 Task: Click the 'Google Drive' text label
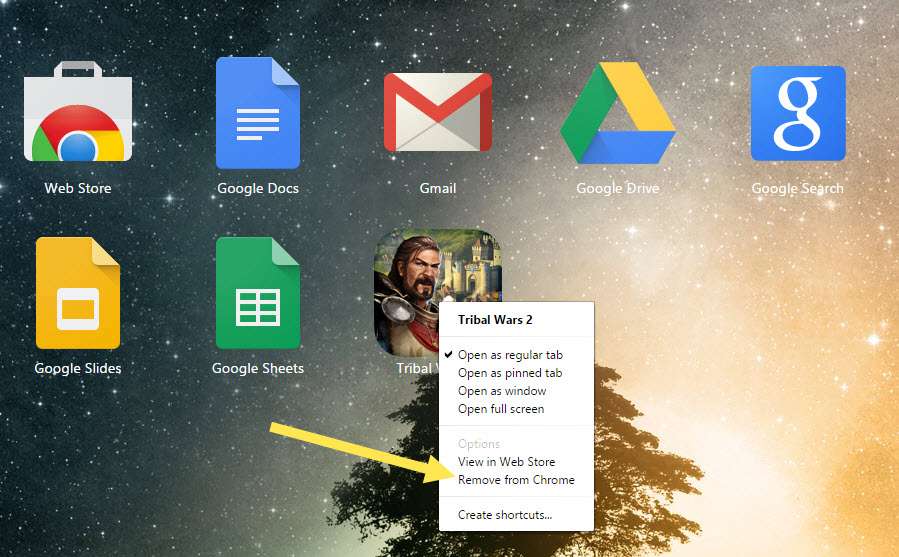click(x=617, y=188)
